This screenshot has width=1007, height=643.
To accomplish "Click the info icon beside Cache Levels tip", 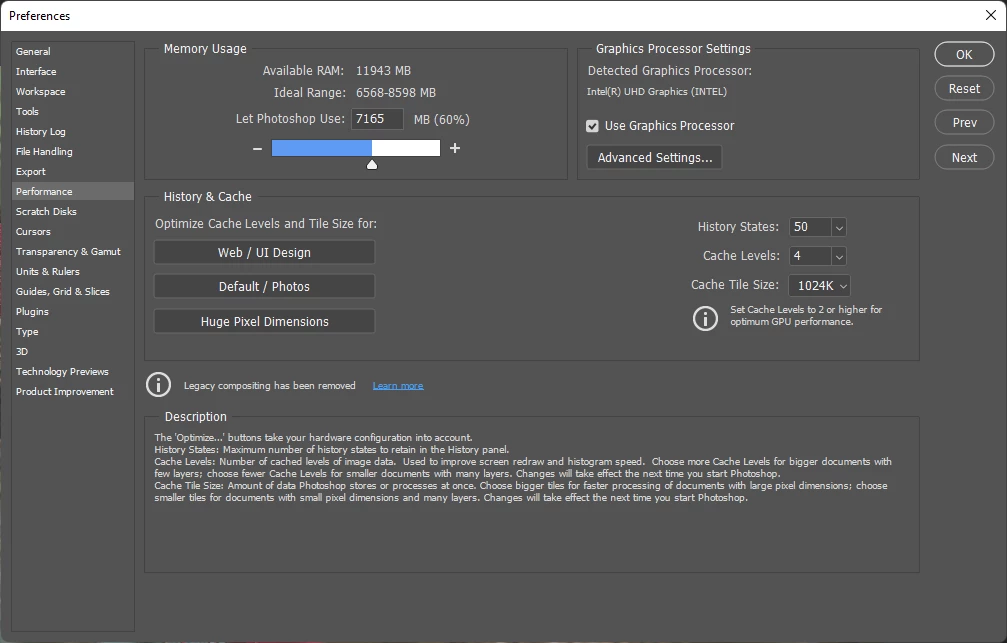I will point(705,318).
